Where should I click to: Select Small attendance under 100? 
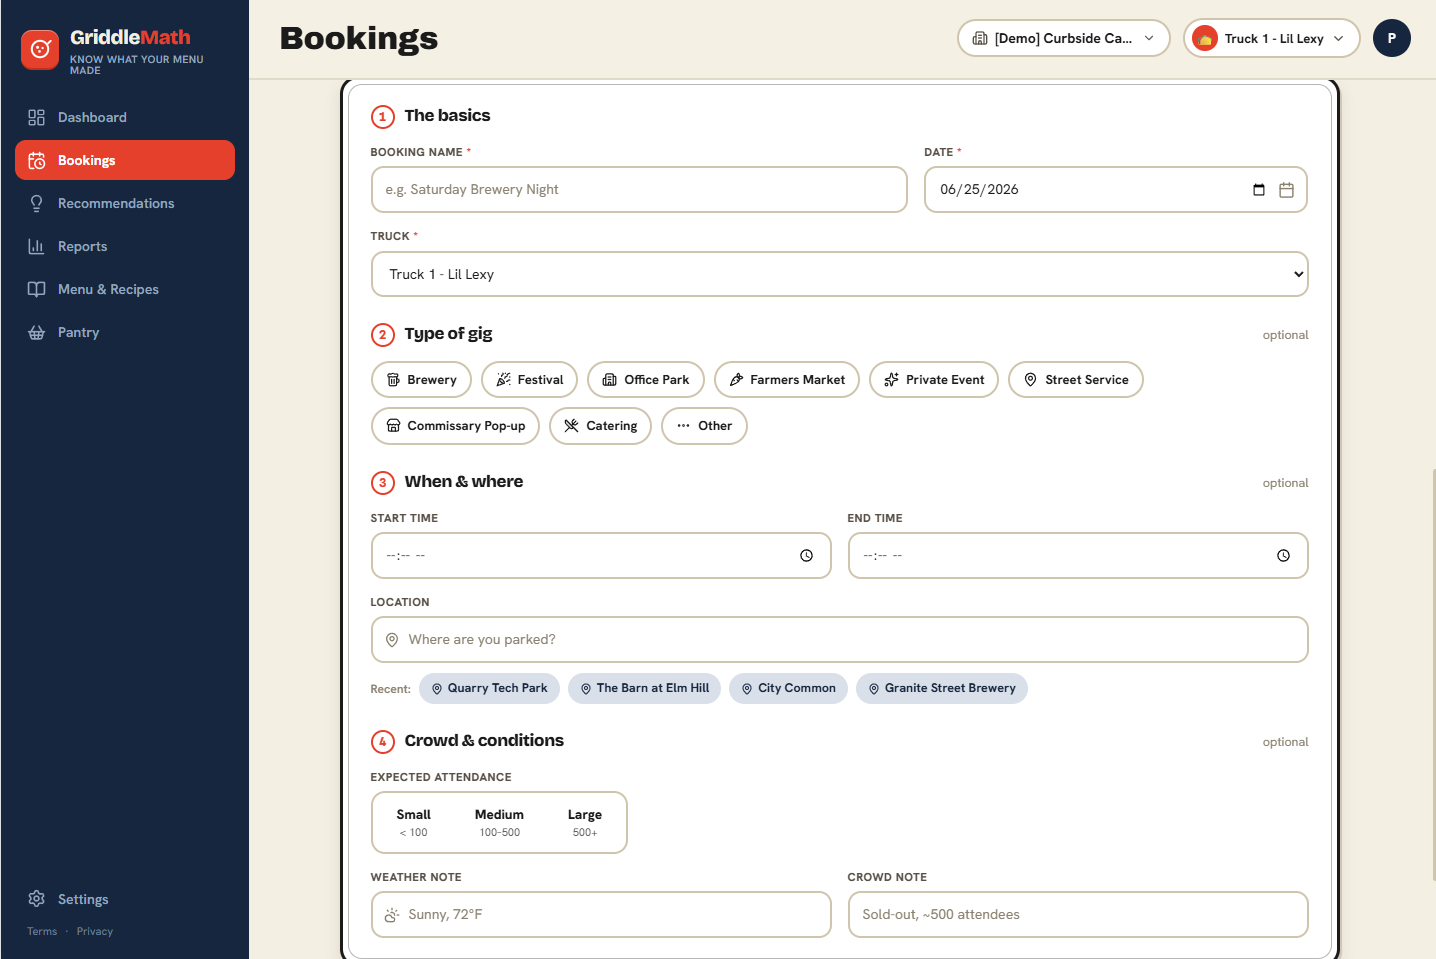click(x=414, y=823)
